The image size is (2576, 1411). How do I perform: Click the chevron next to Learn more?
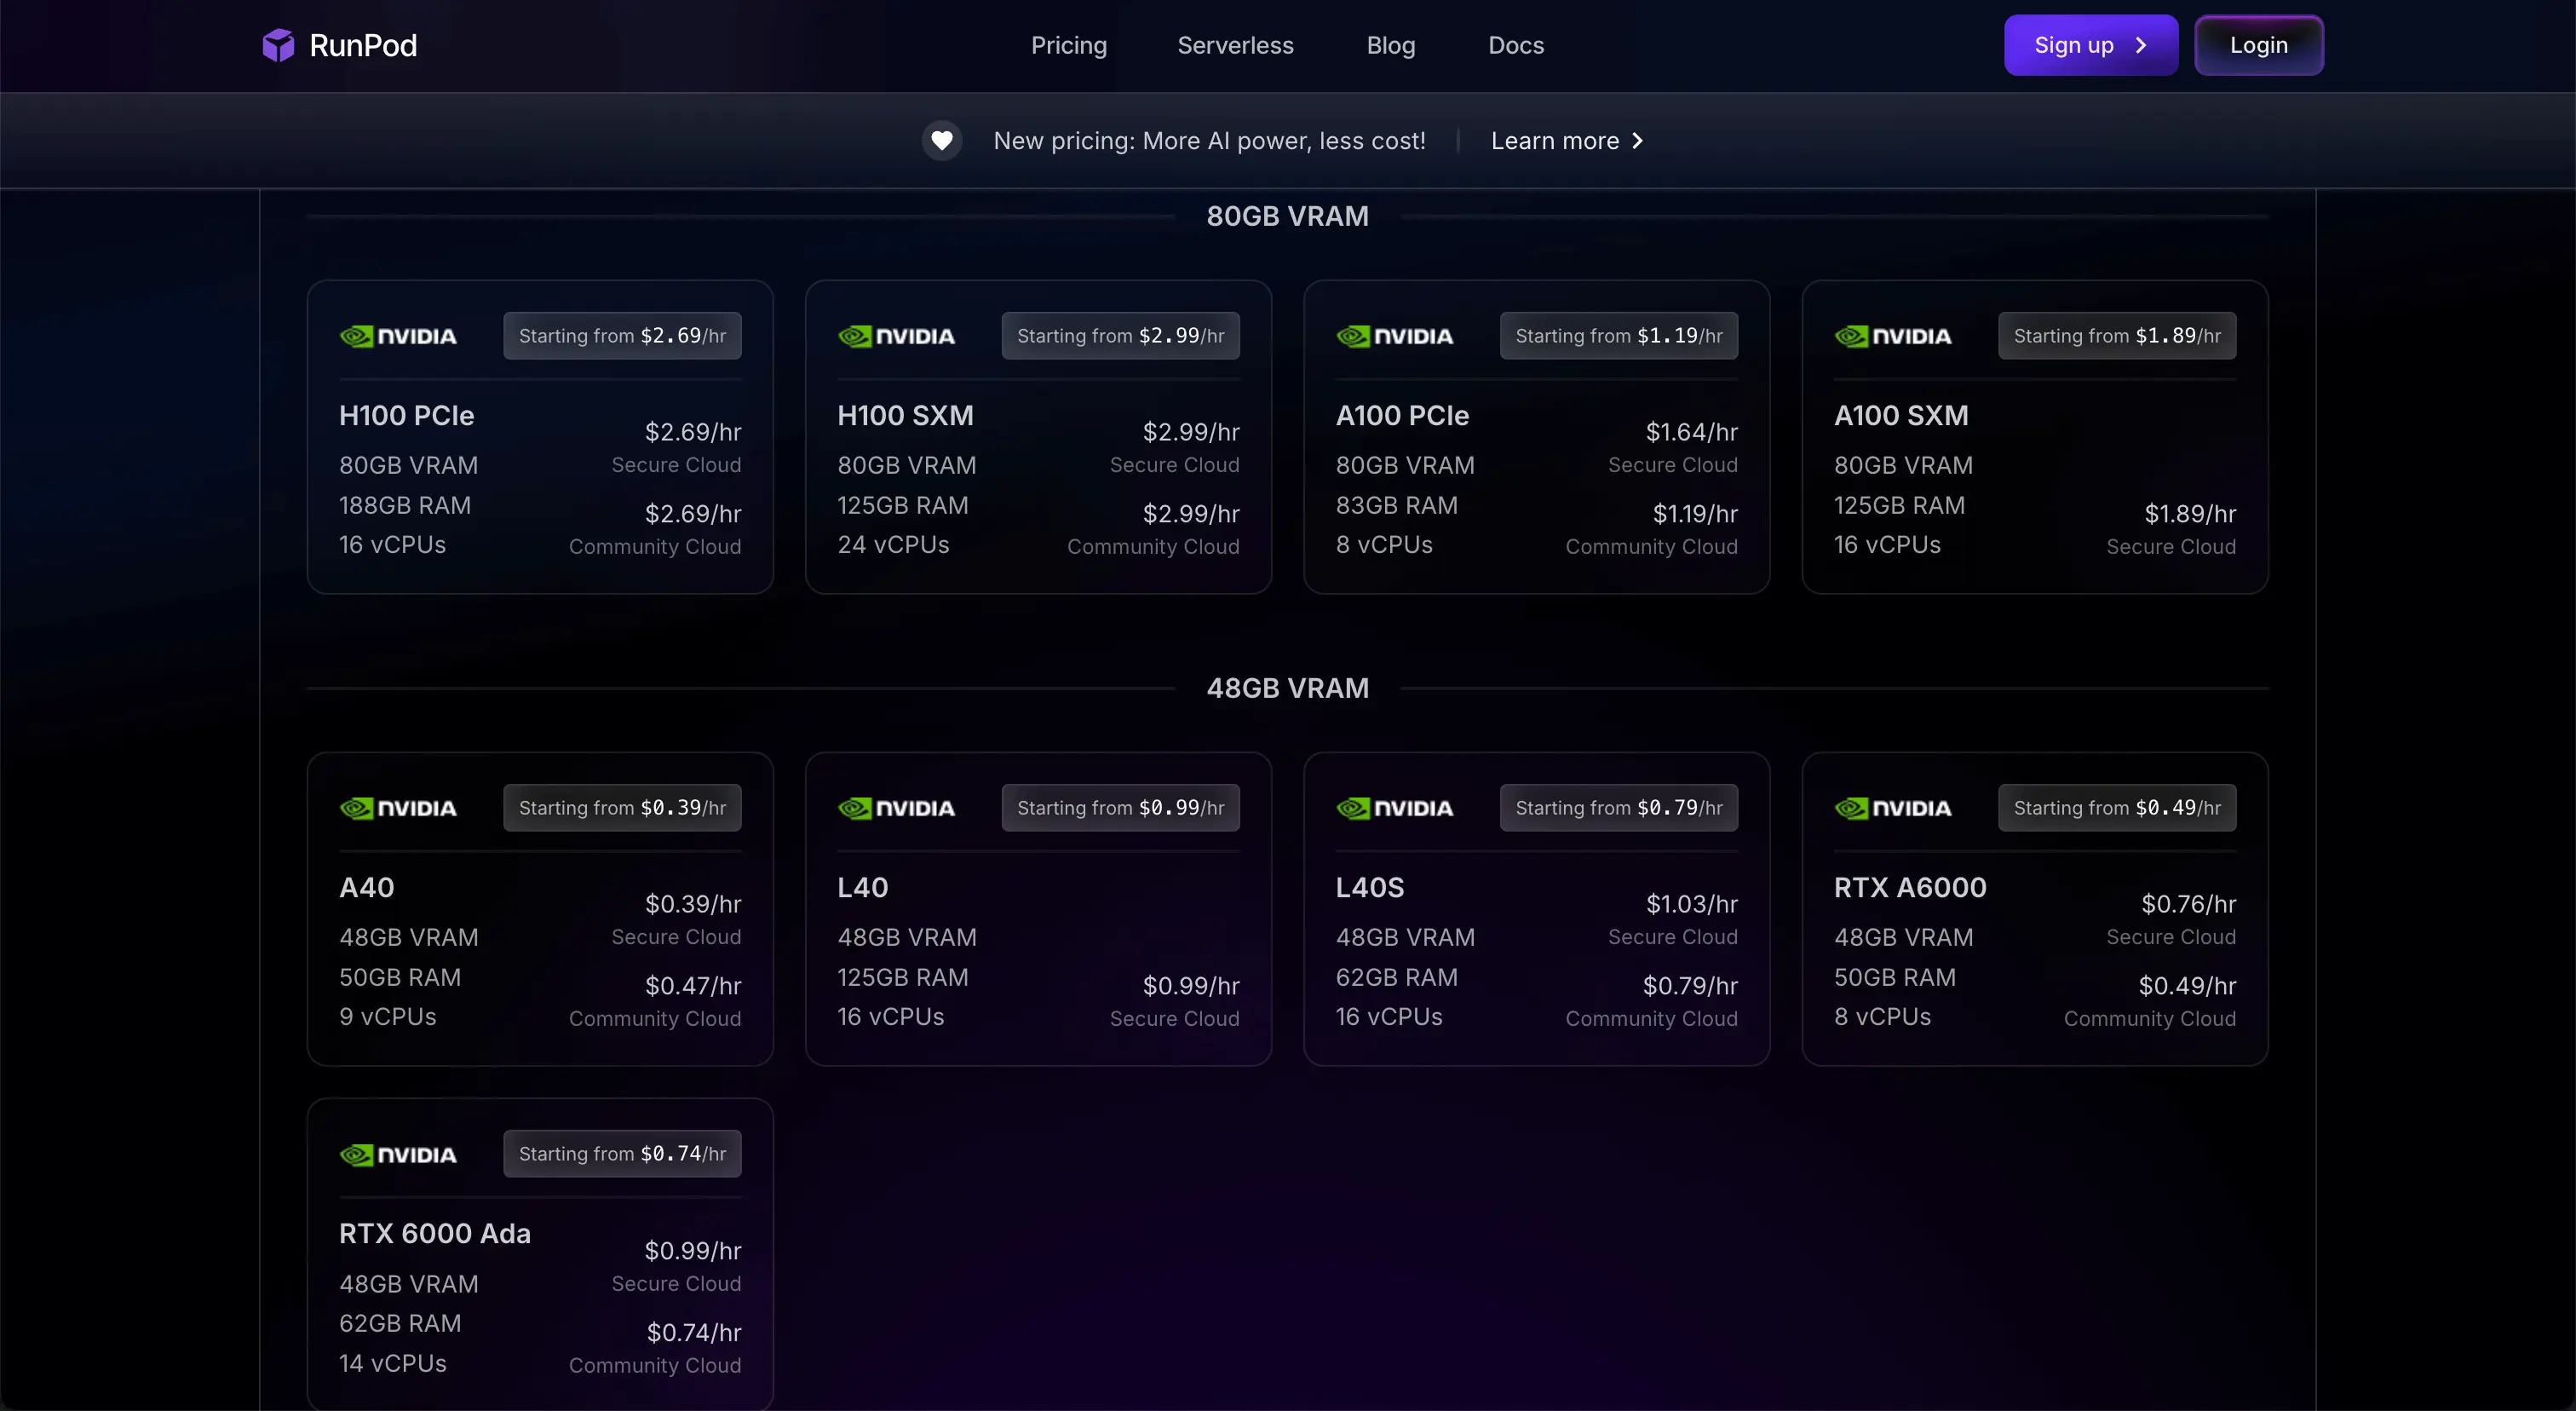pyautogui.click(x=1637, y=141)
